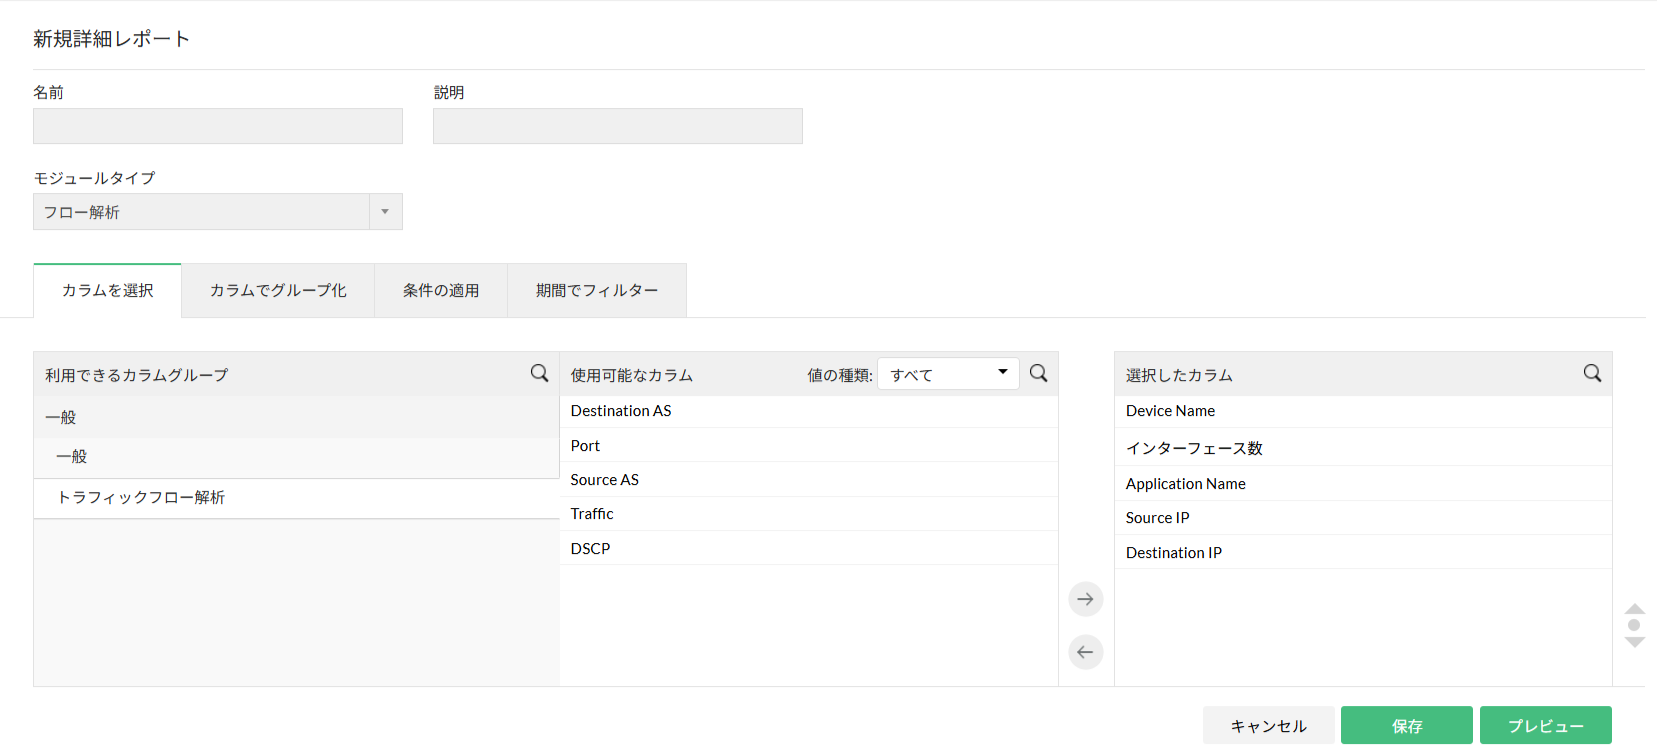Open the 条件の適用 tab

point(441,291)
